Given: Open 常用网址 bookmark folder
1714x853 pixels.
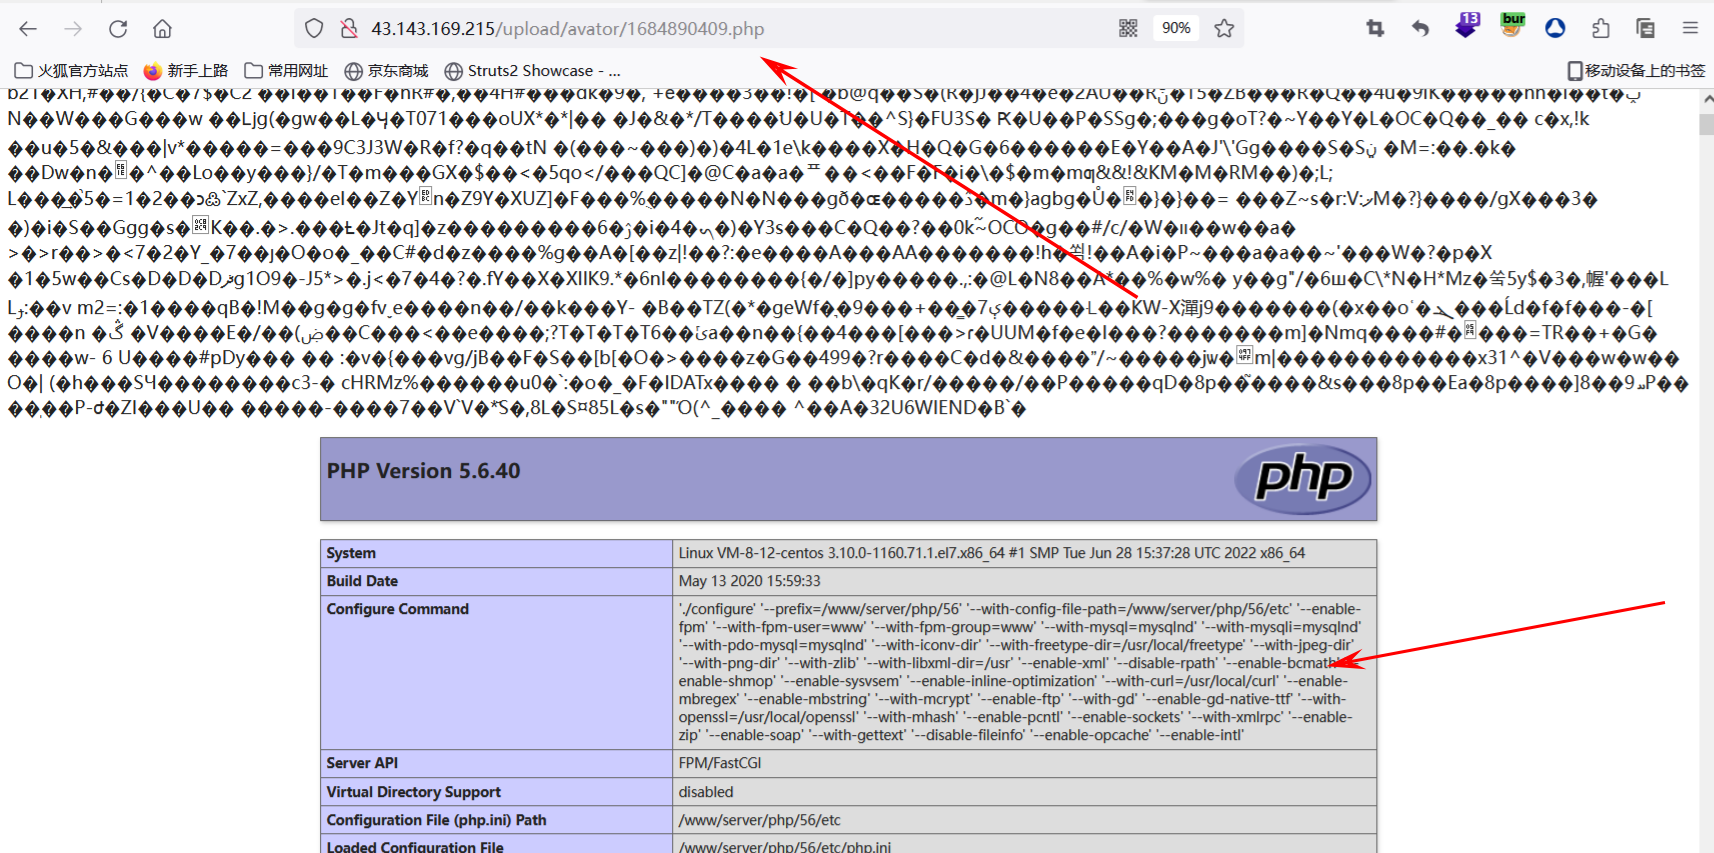Looking at the screenshot, I should click(286, 71).
